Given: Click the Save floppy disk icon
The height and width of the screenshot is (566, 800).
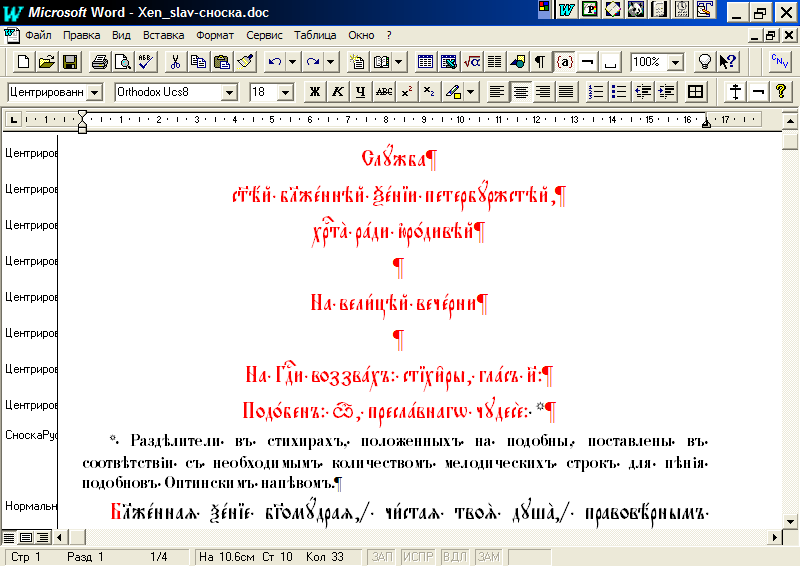Looking at the screenshot, I should (x=70, y=62).
